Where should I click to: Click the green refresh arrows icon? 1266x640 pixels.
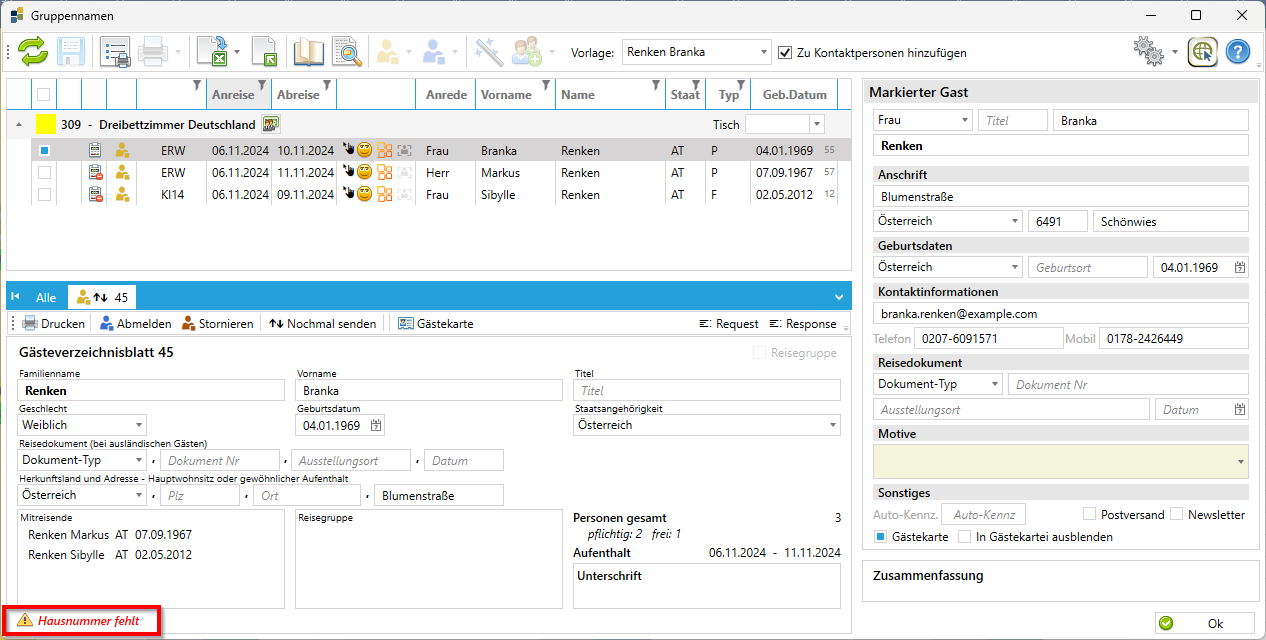(33, 52)
